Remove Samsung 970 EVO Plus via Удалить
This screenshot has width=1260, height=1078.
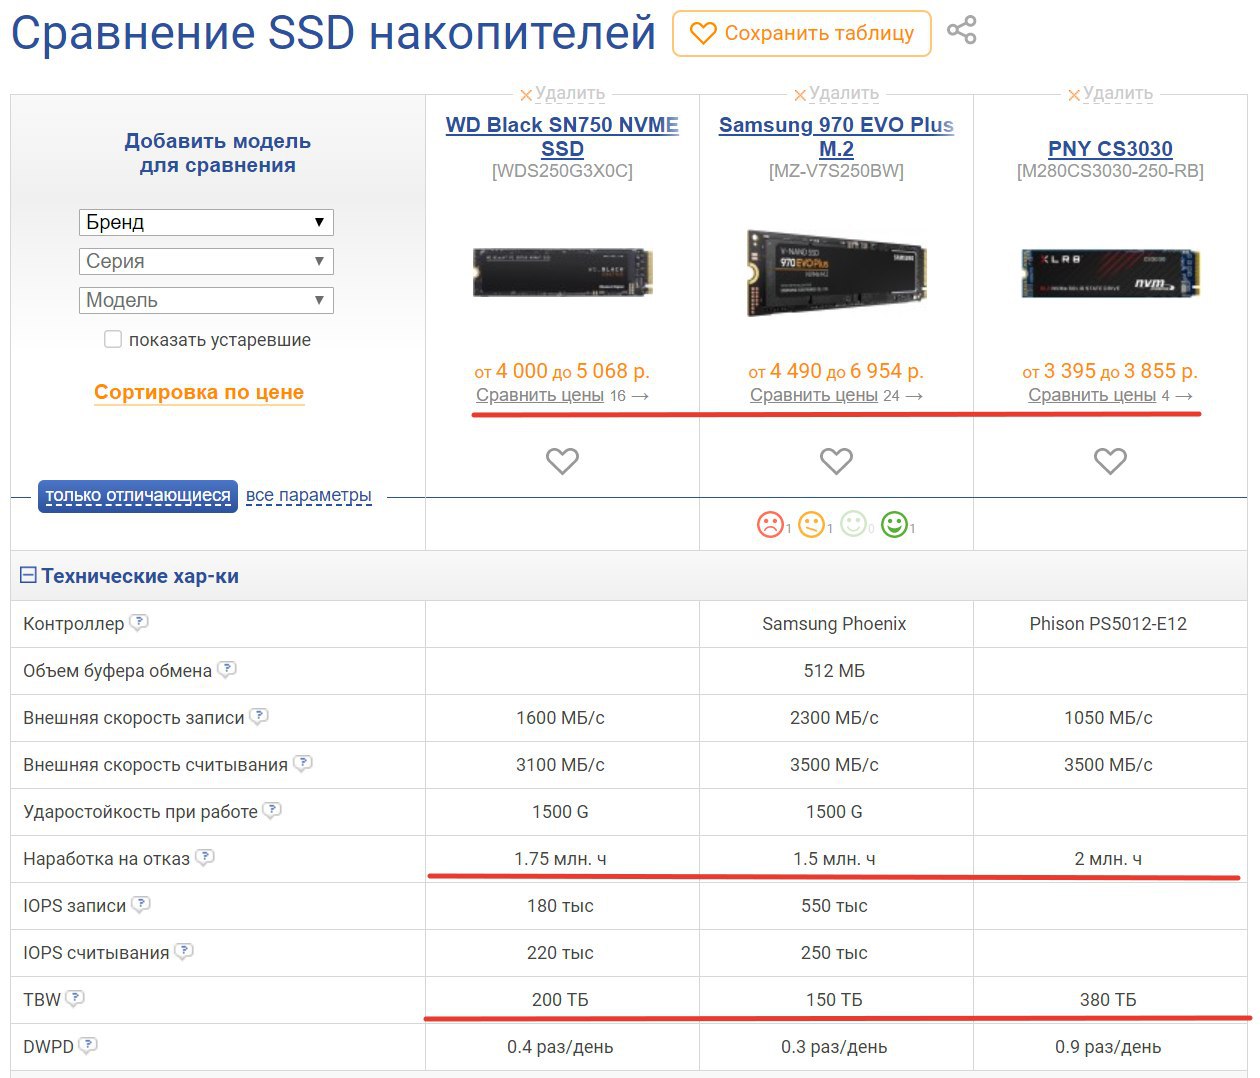836,94
